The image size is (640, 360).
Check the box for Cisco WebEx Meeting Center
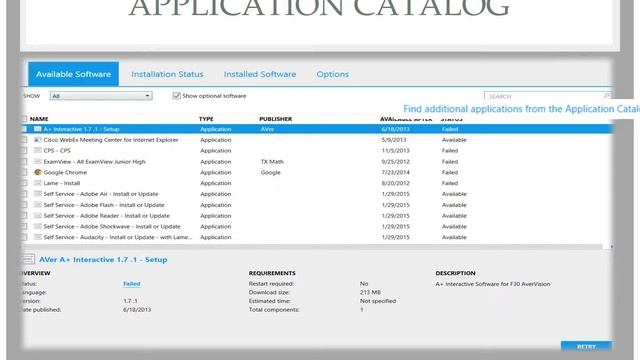coord(24,140)
